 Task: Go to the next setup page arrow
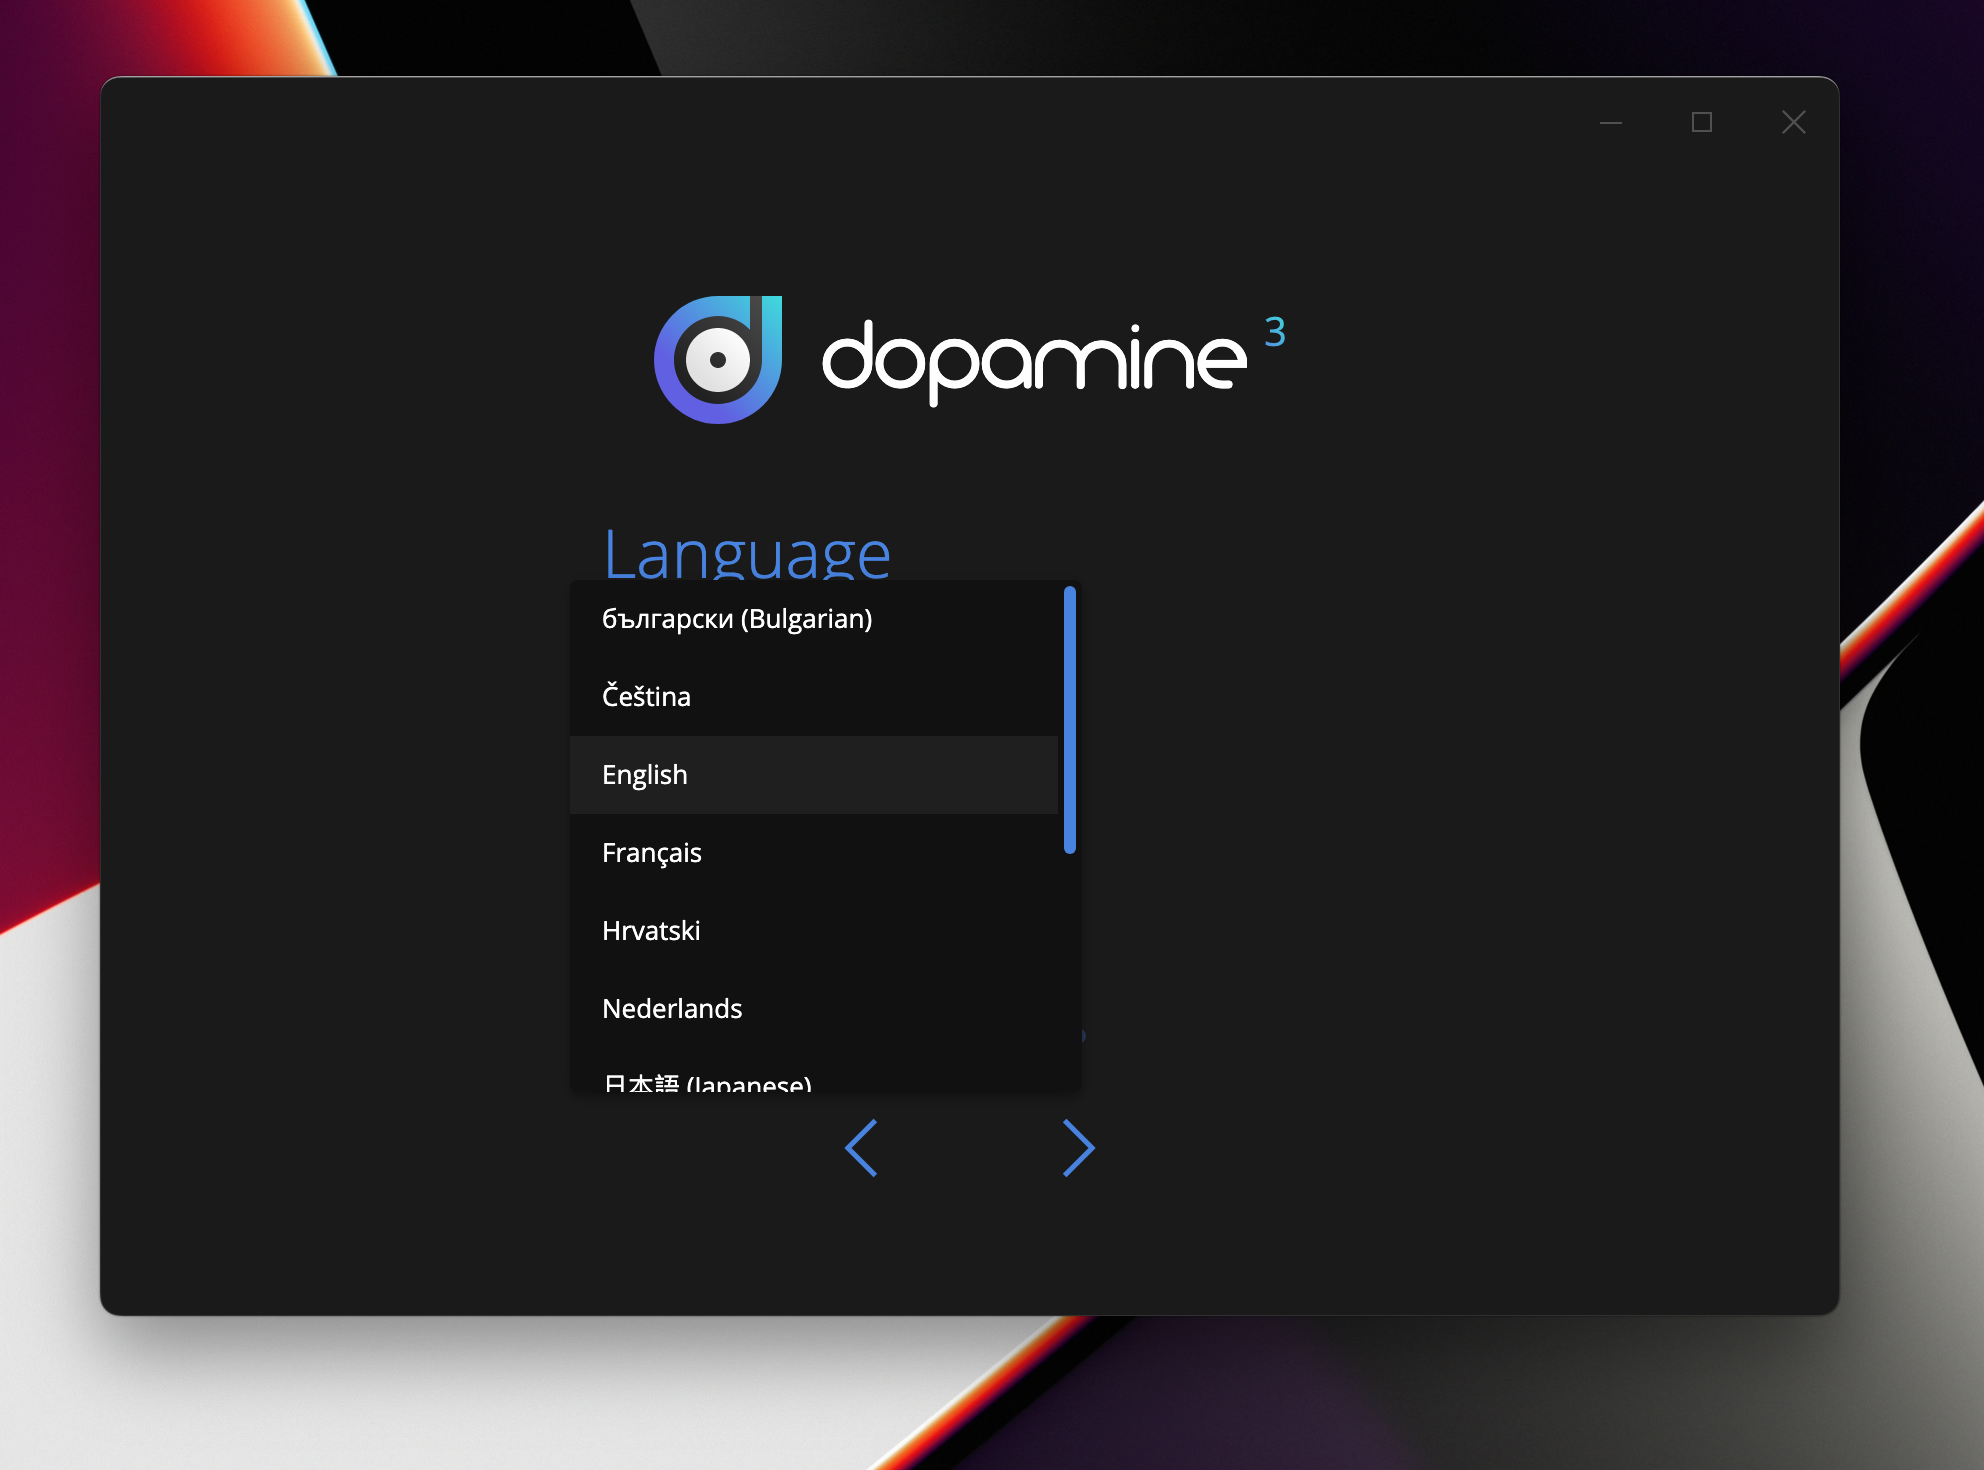1078,1148
